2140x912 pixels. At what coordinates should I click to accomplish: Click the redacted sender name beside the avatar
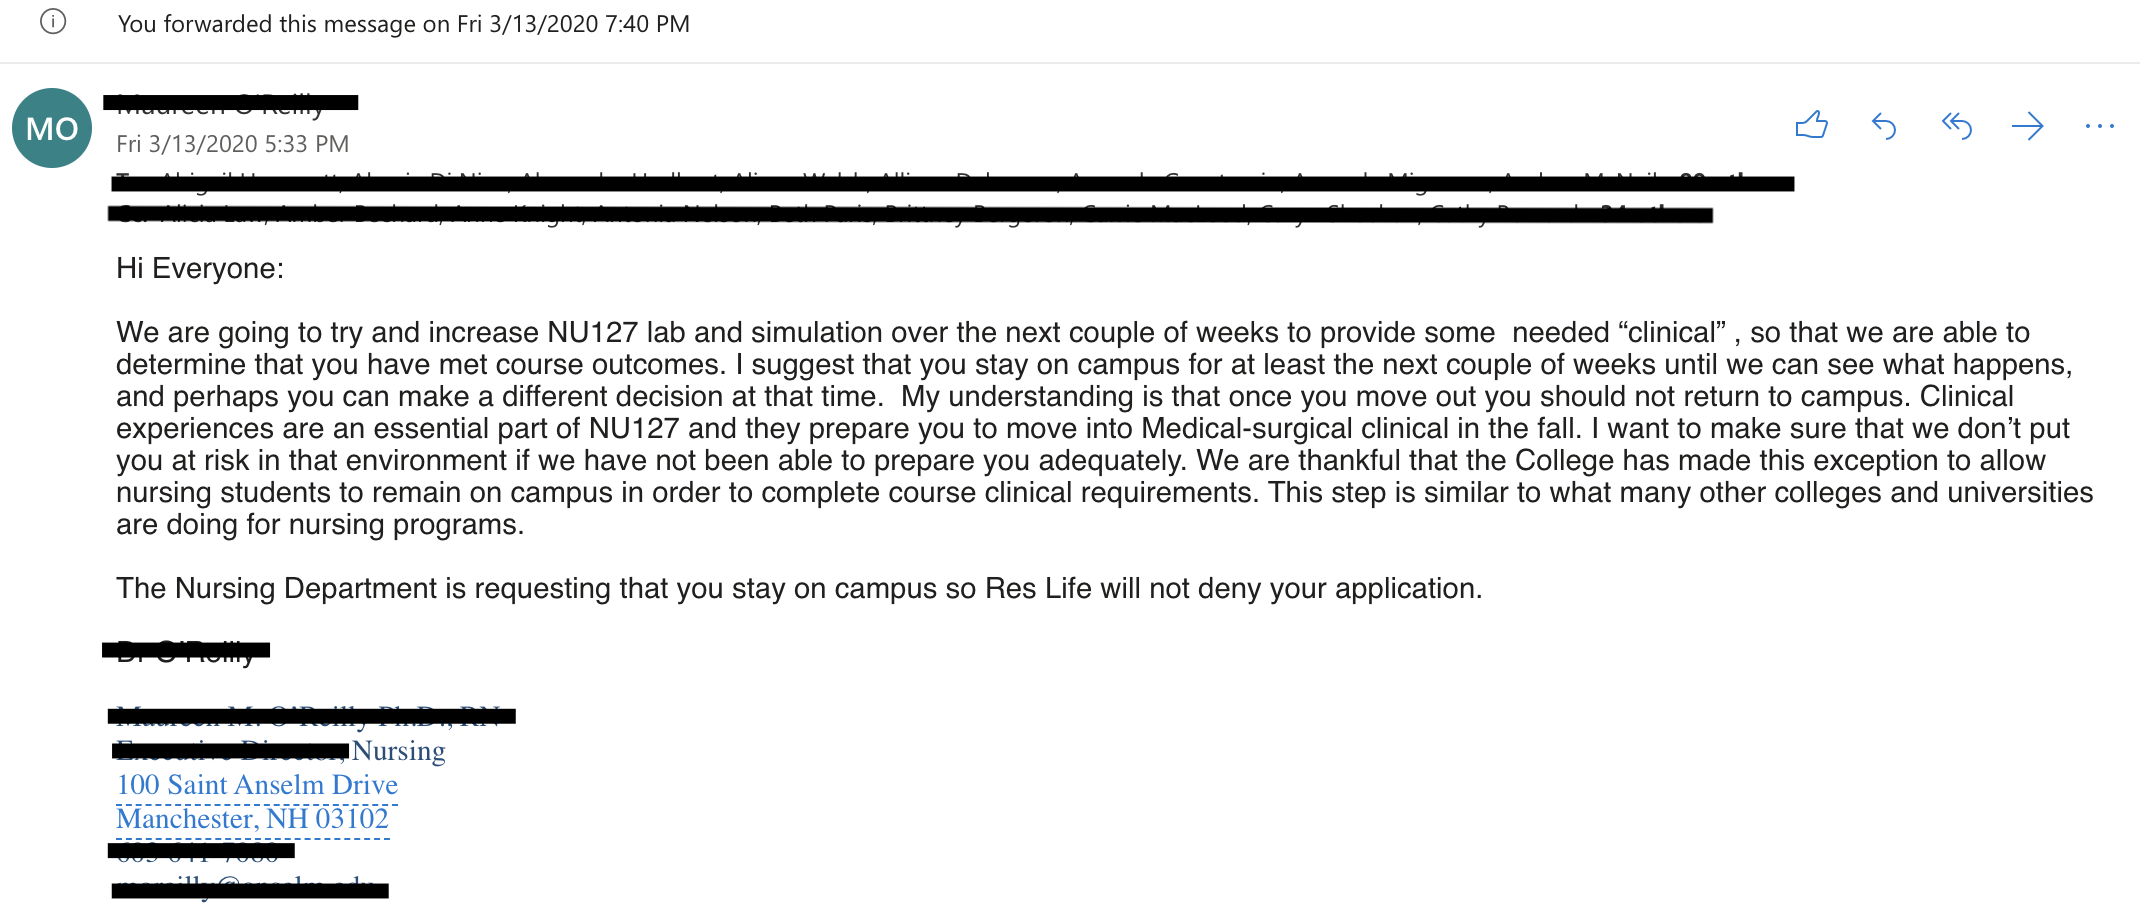tap(231, 102)
